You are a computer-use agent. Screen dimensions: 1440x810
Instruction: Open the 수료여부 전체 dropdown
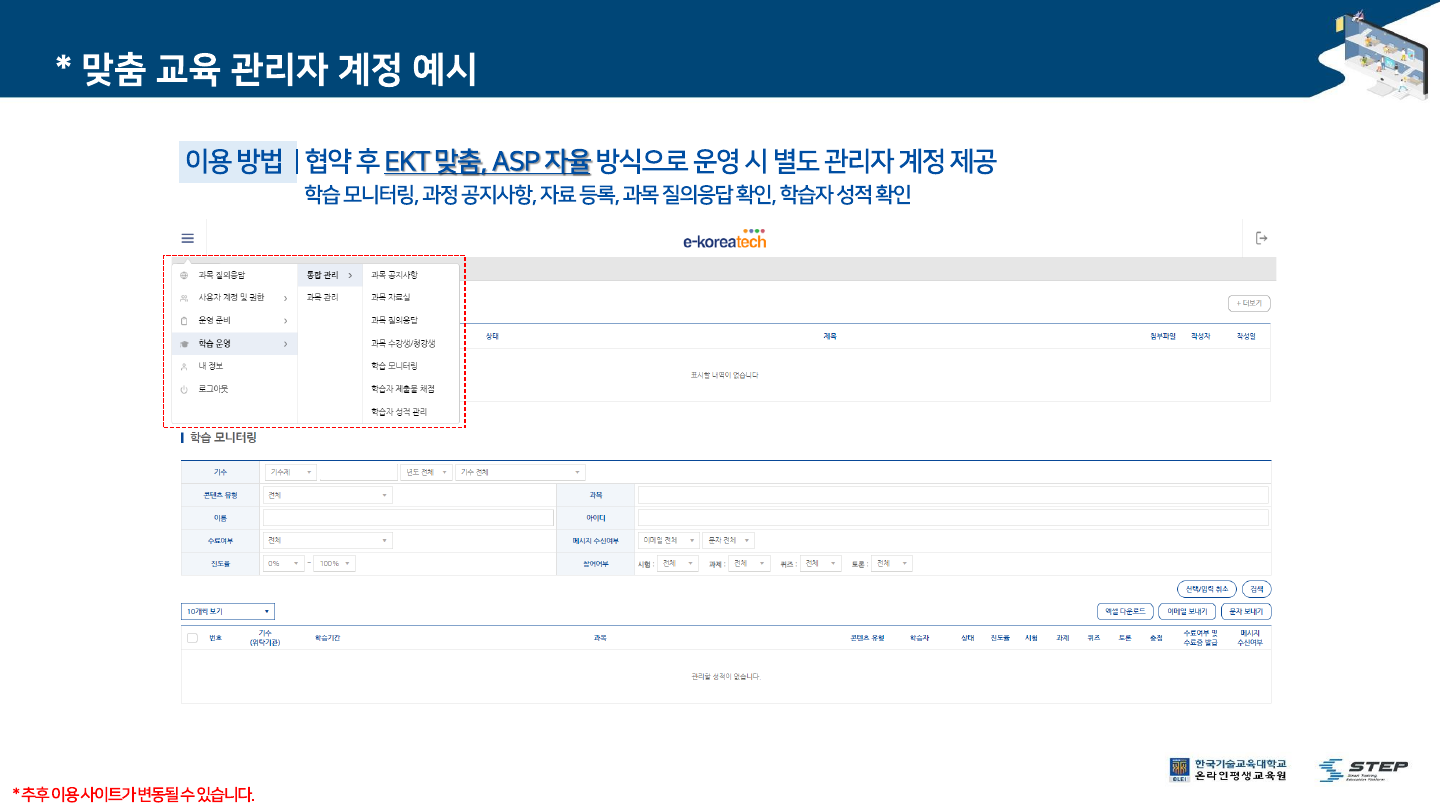(328, 540)
